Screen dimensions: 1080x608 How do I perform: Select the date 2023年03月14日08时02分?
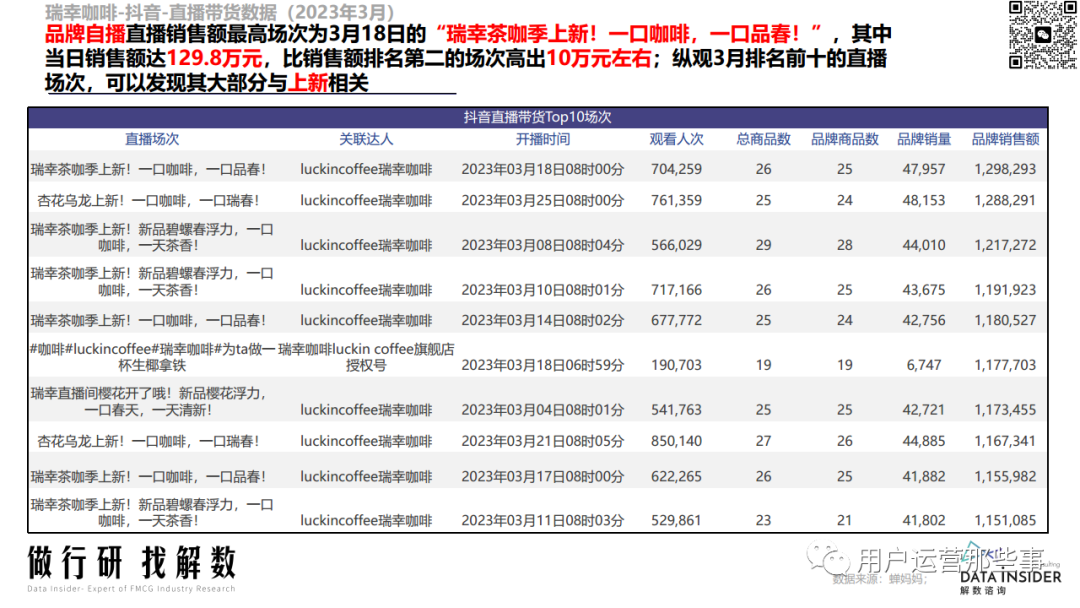pos(543,320)
